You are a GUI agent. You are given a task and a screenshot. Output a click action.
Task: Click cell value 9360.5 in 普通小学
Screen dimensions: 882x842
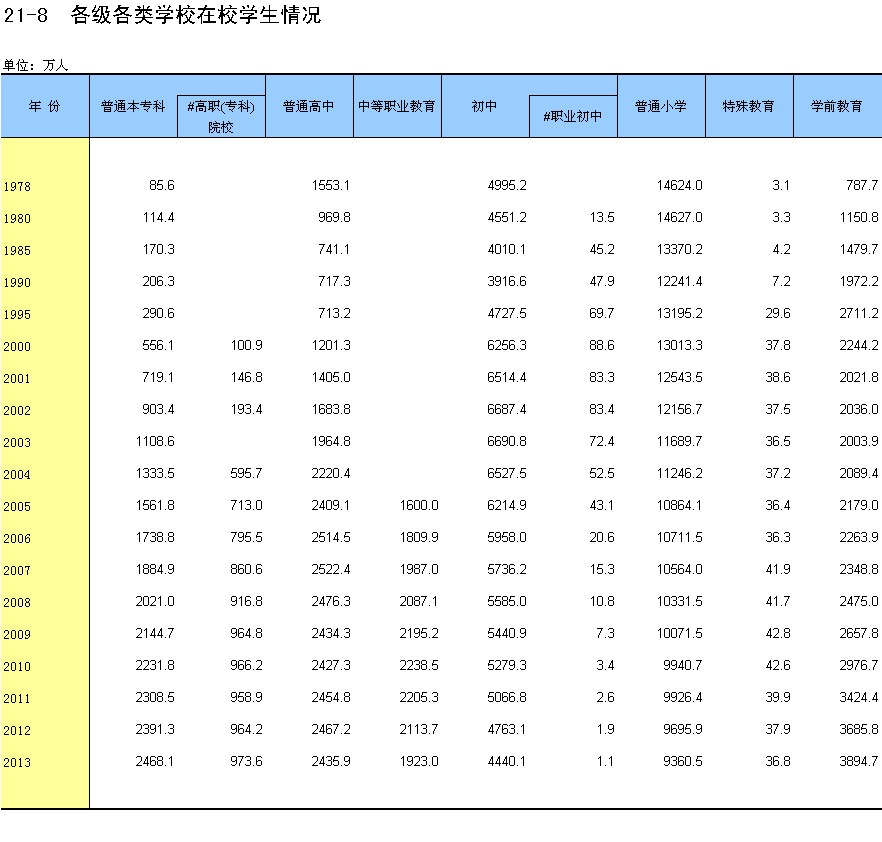point(683,761)
